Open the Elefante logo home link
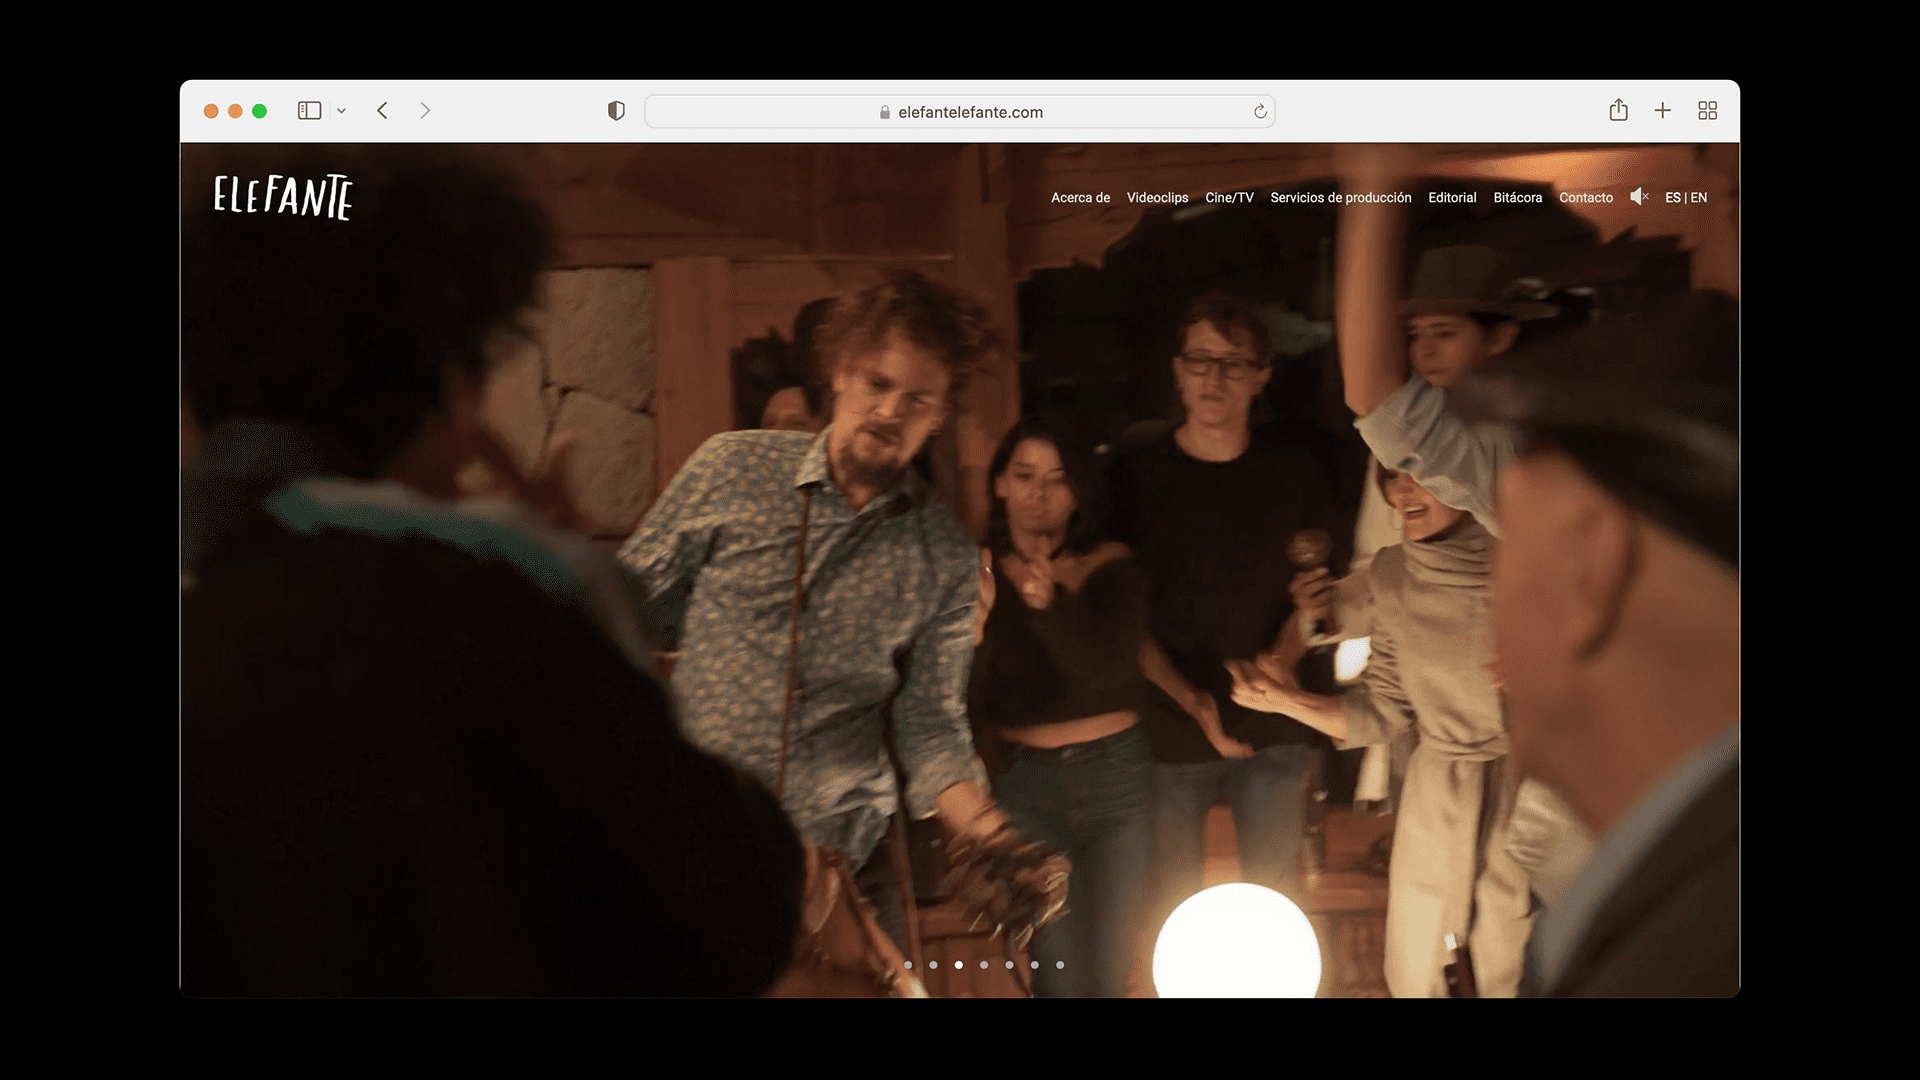This screenshot has width=1920, height=1080. pyautogui.click(x=283, y=197)
